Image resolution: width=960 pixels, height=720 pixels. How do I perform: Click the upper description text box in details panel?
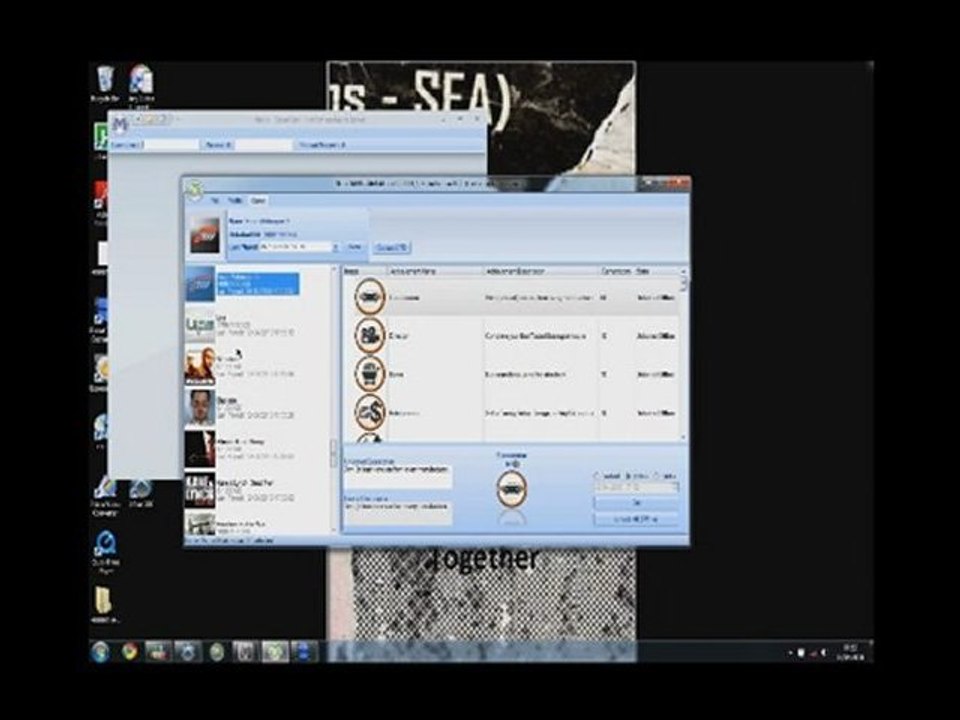pos(398,477)
